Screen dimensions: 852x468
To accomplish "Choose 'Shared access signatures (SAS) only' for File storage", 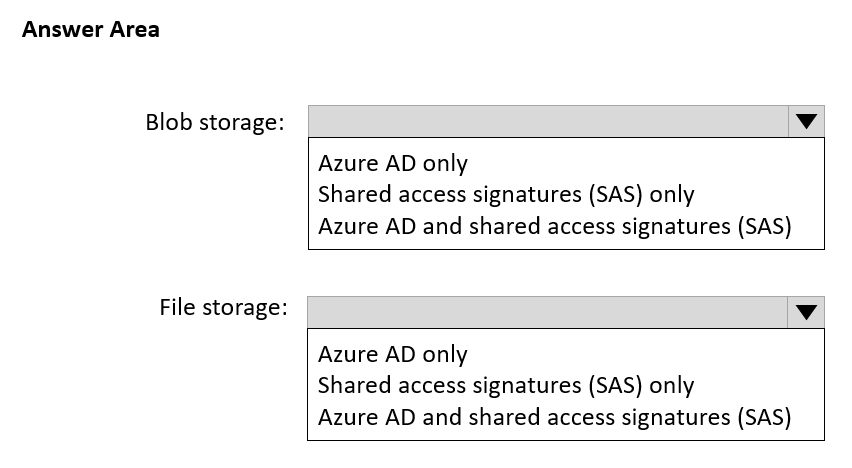I will (x=506, y=385).
